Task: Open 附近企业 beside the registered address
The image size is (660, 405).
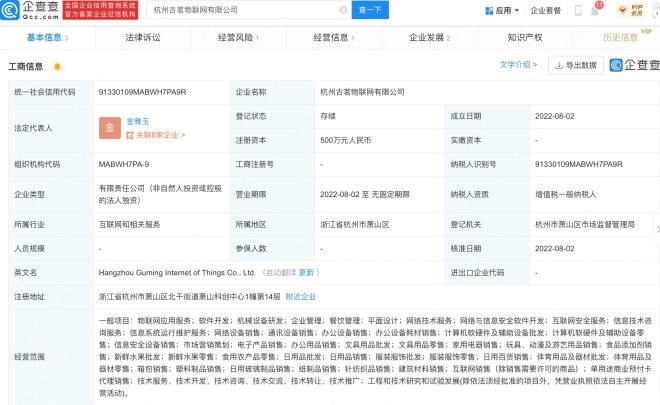Action: tap(302, 297)
